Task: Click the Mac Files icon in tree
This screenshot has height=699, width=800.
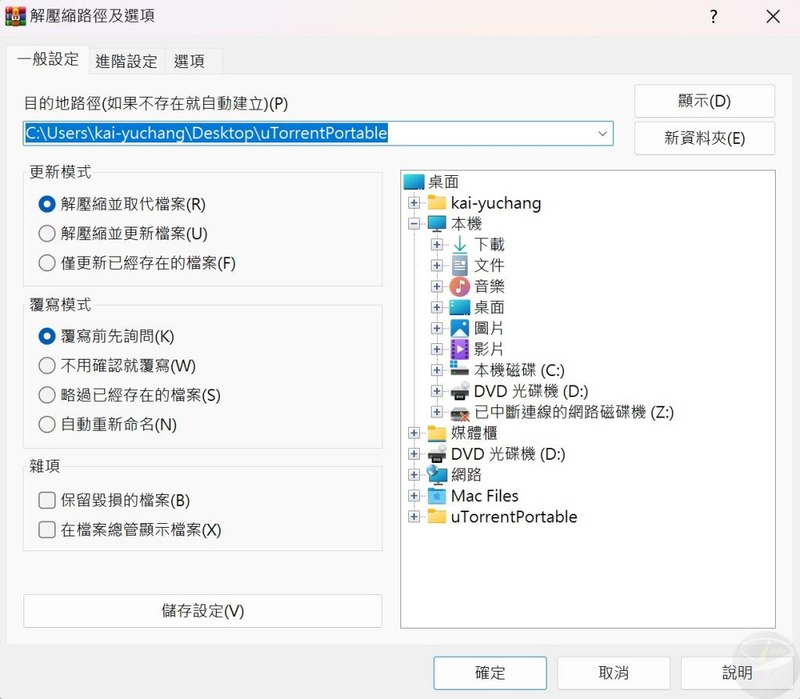Action: click(x=437, y=496)
